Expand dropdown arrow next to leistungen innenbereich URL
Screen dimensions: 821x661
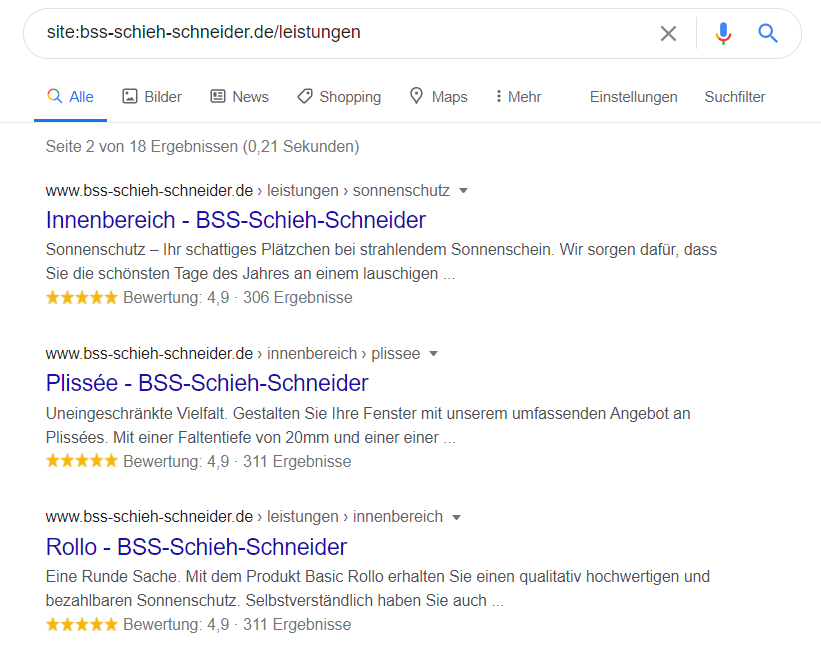pyautogui.click(x=456, y=517)
